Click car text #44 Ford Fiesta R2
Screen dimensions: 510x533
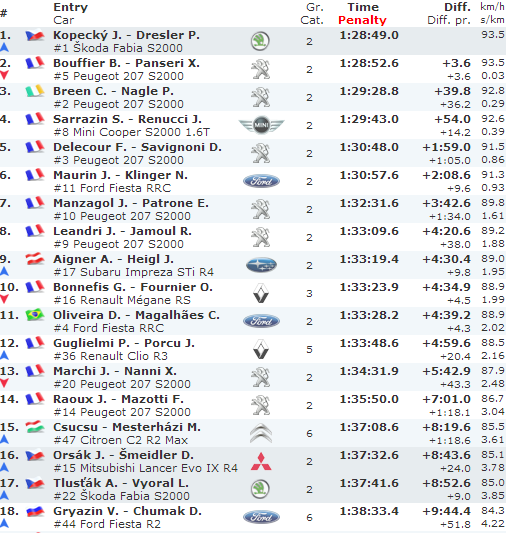coord(107,524)
